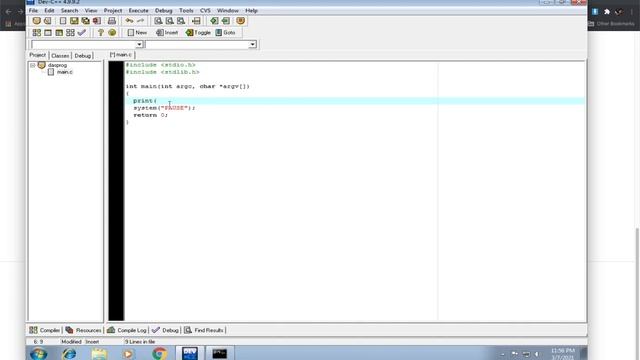640x360 pixels.
Task: Open the Help menu
Action: (251, 11)
